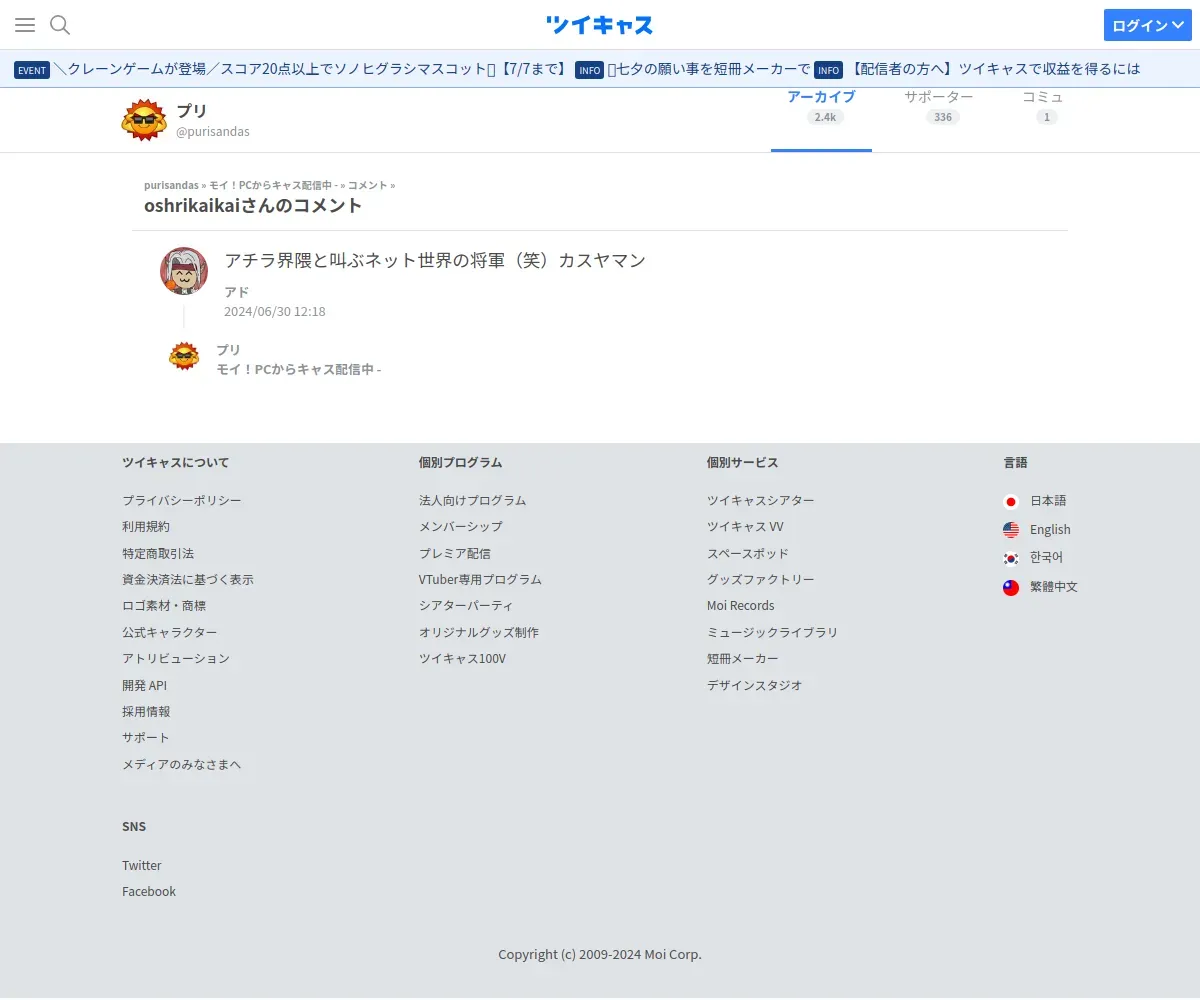Image resolution: width=1200 pixels, height=1000 pixels.
Task: Open ツイキャス100V link
Action: [463, 658]
